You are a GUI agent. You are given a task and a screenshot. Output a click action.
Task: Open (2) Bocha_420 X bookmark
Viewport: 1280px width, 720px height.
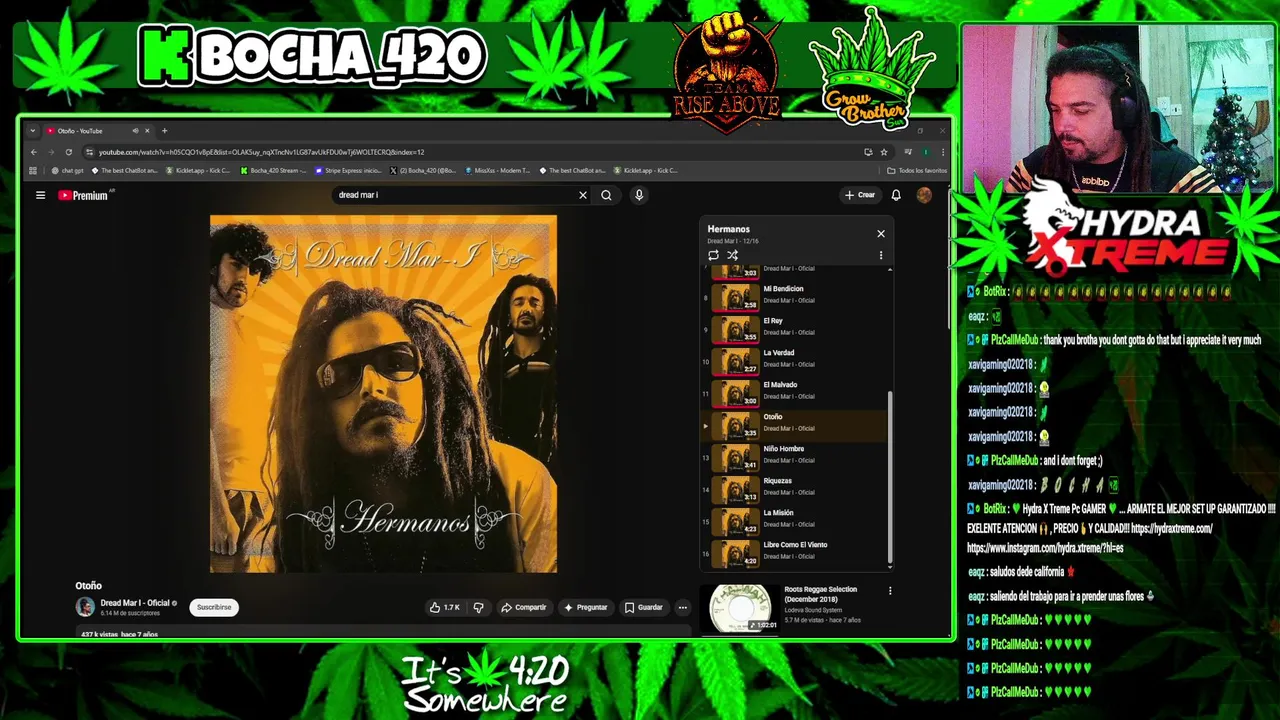pos(423,170)
